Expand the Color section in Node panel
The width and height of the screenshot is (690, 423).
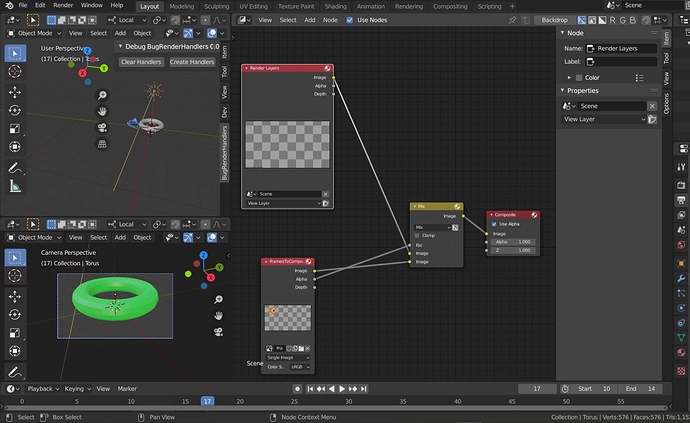point(569,77)
